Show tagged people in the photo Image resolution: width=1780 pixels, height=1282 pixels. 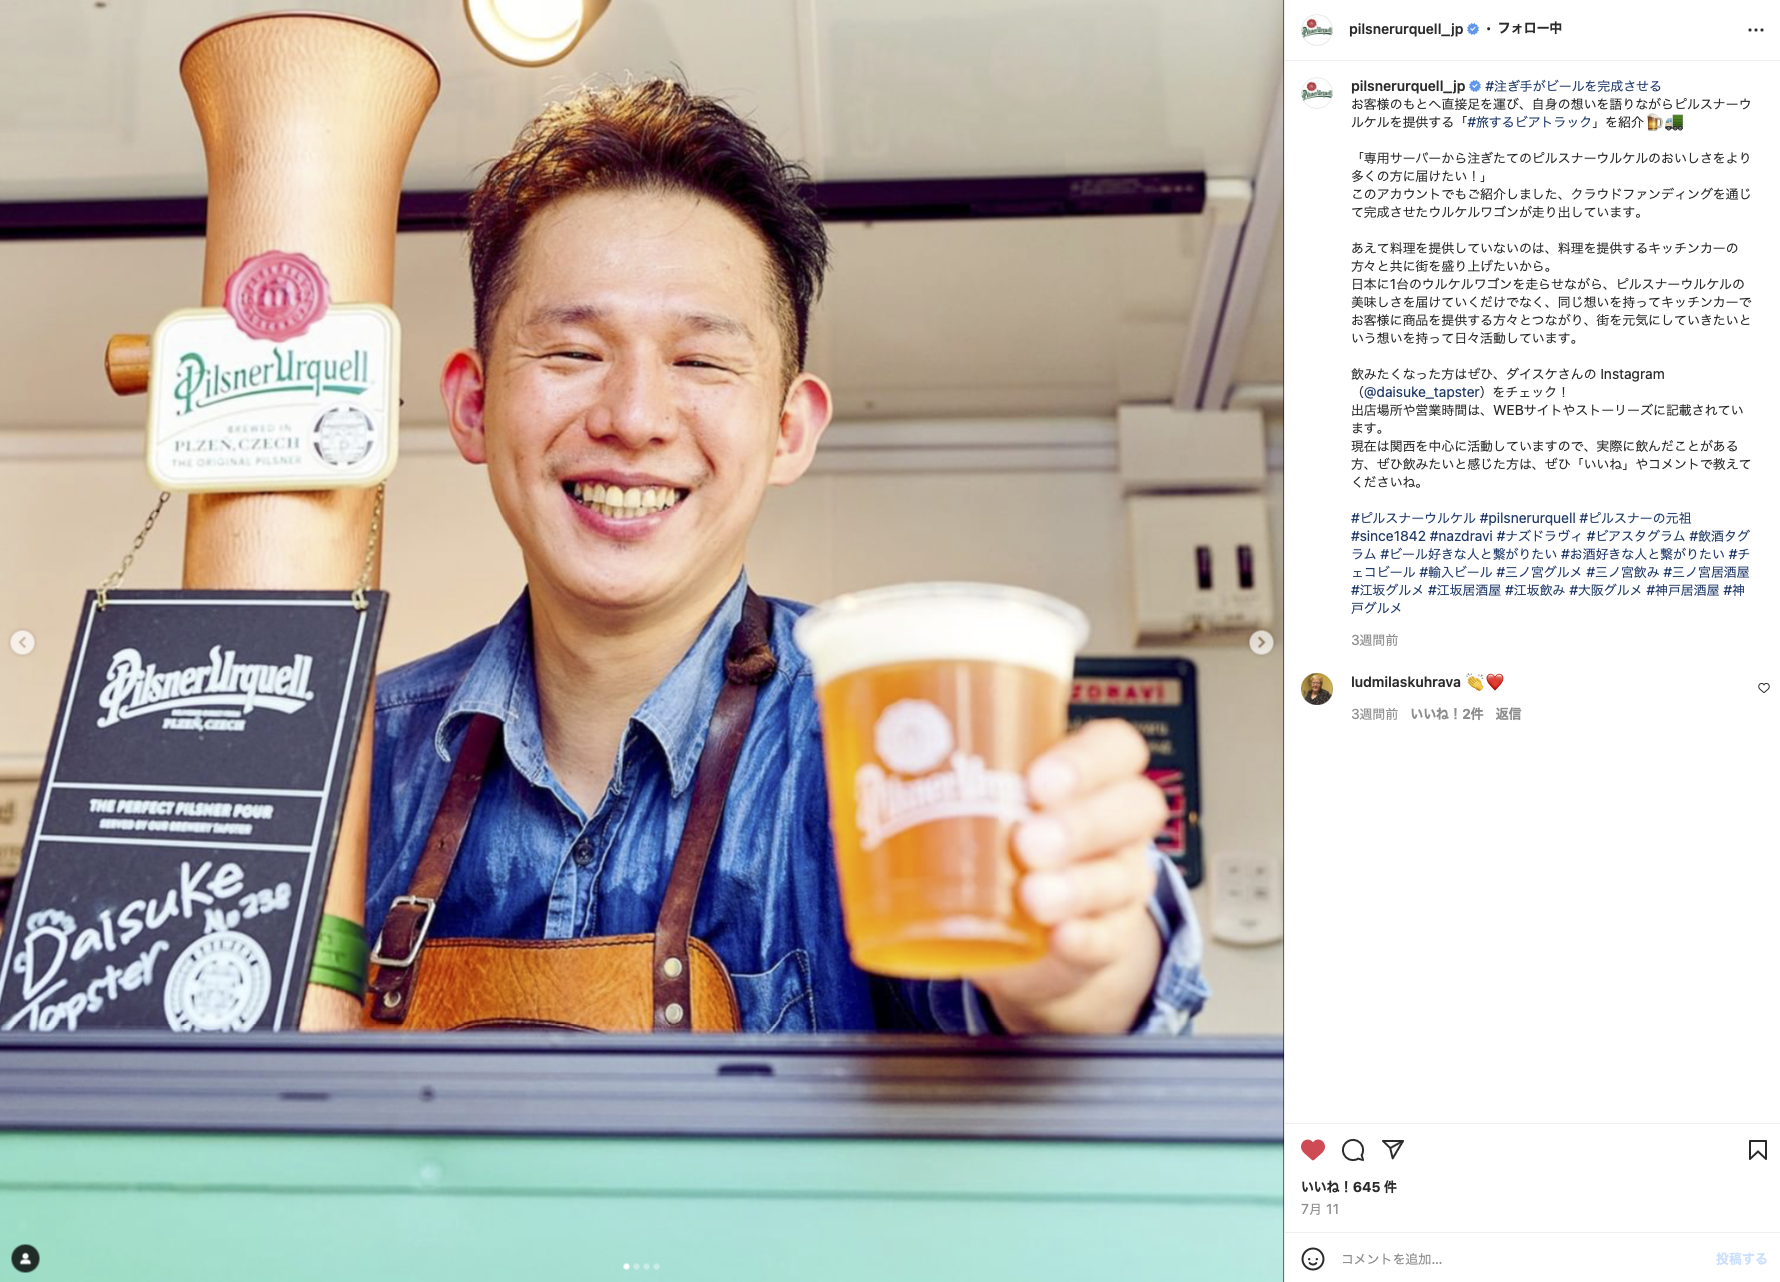click(x=25, y=1258)
